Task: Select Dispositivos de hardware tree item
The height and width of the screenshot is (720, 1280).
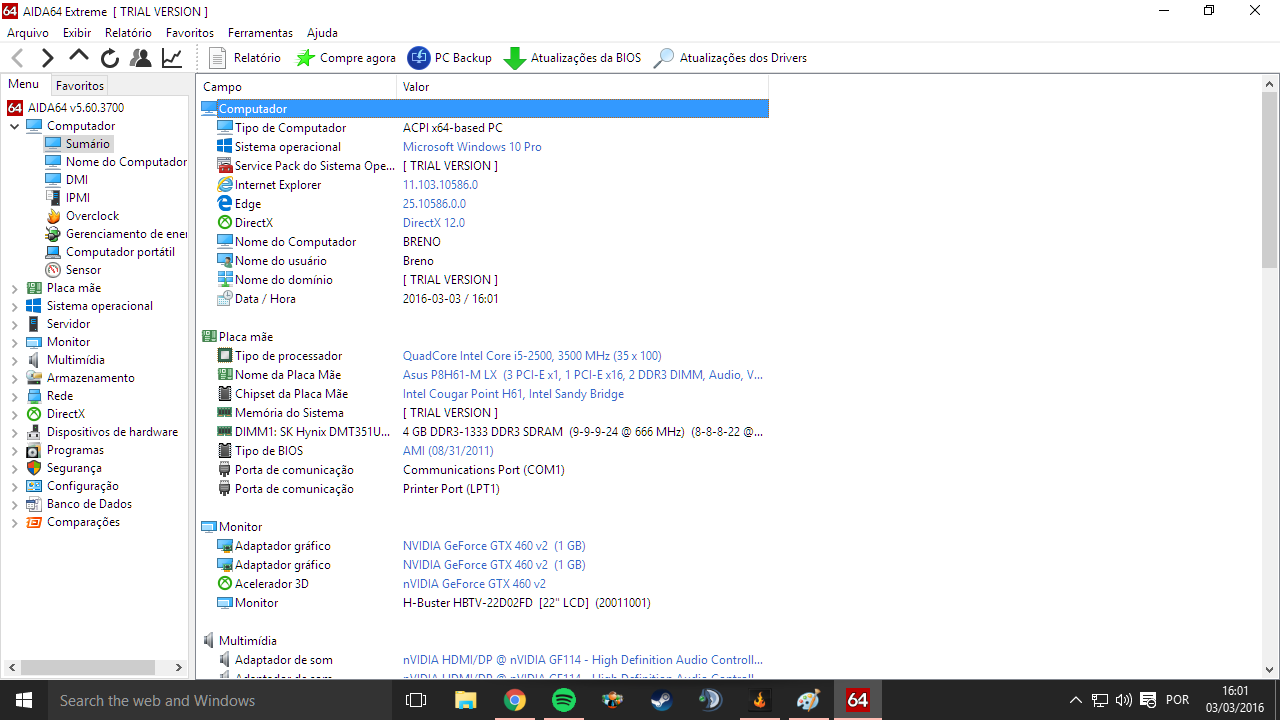Action: (112, 432)
